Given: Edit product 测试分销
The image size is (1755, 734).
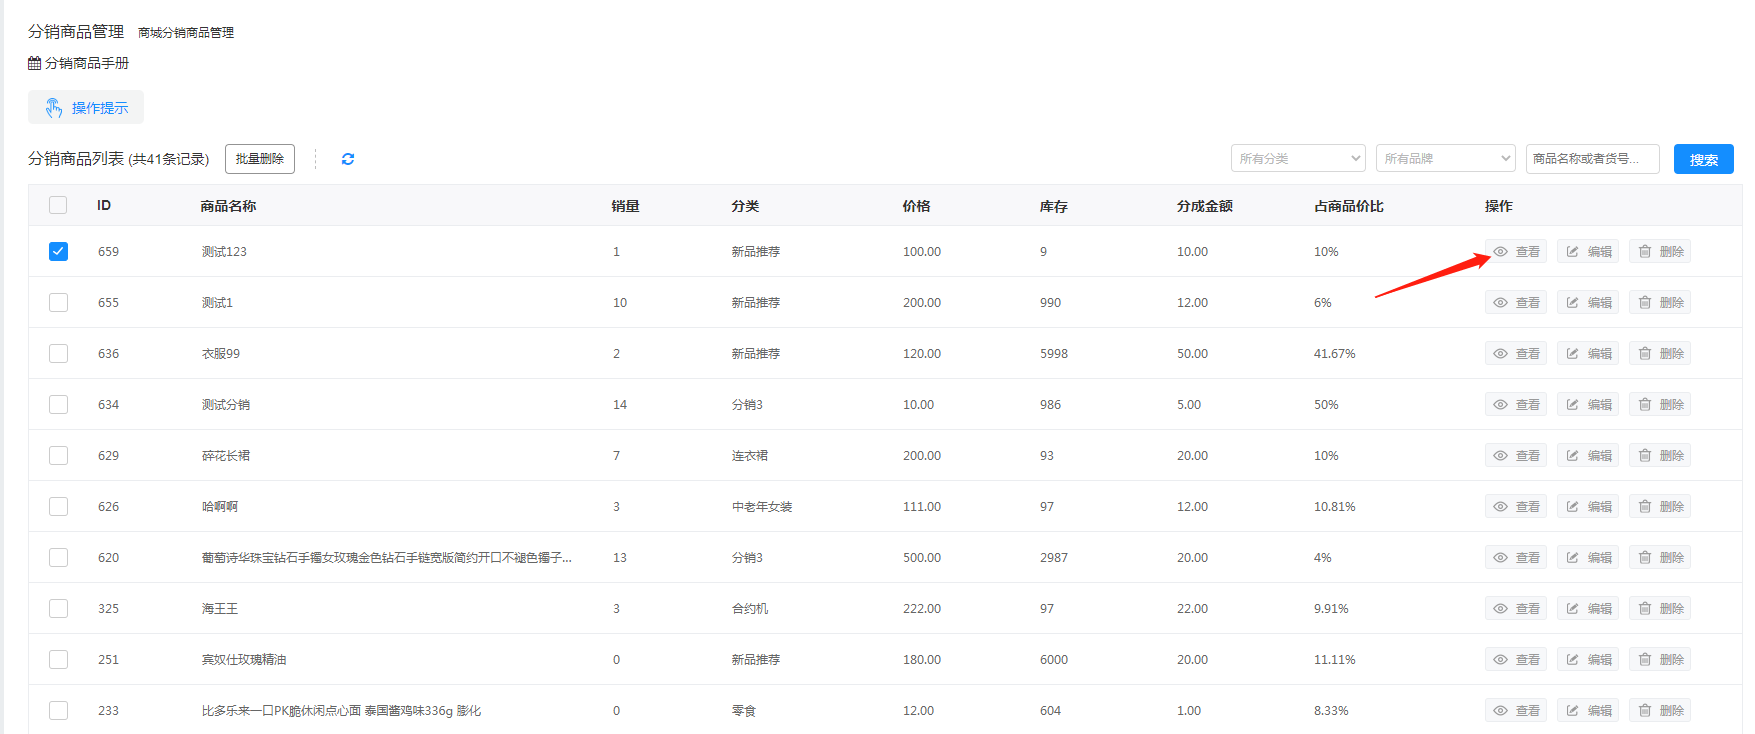Looking at the screenshot, I should tap(1588, 404).
